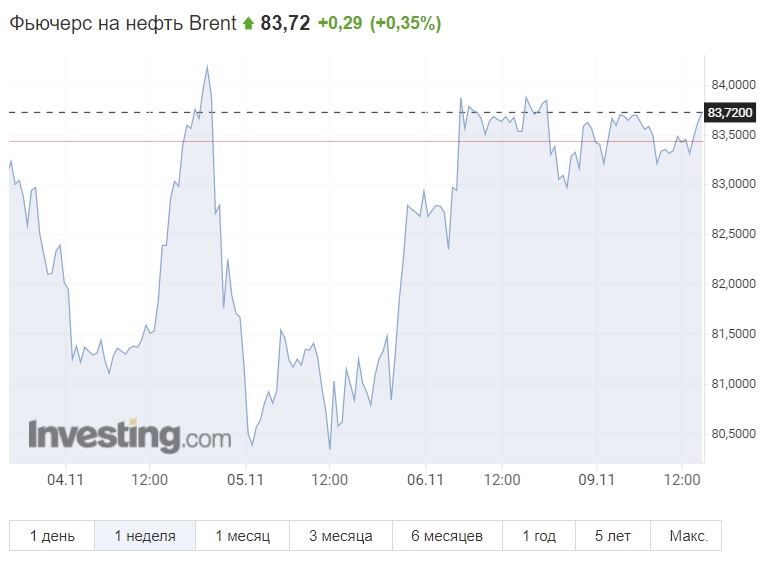This screenshot has height=563, width=768.
Task: Click the current price label 83,7200
Action: pyautogui.click(x=730, y=112)
